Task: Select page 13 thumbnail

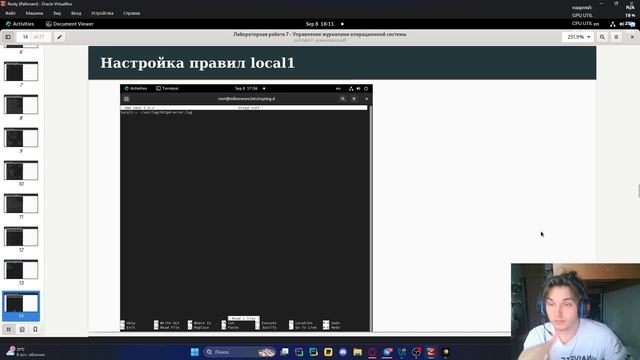Action: 21,270
